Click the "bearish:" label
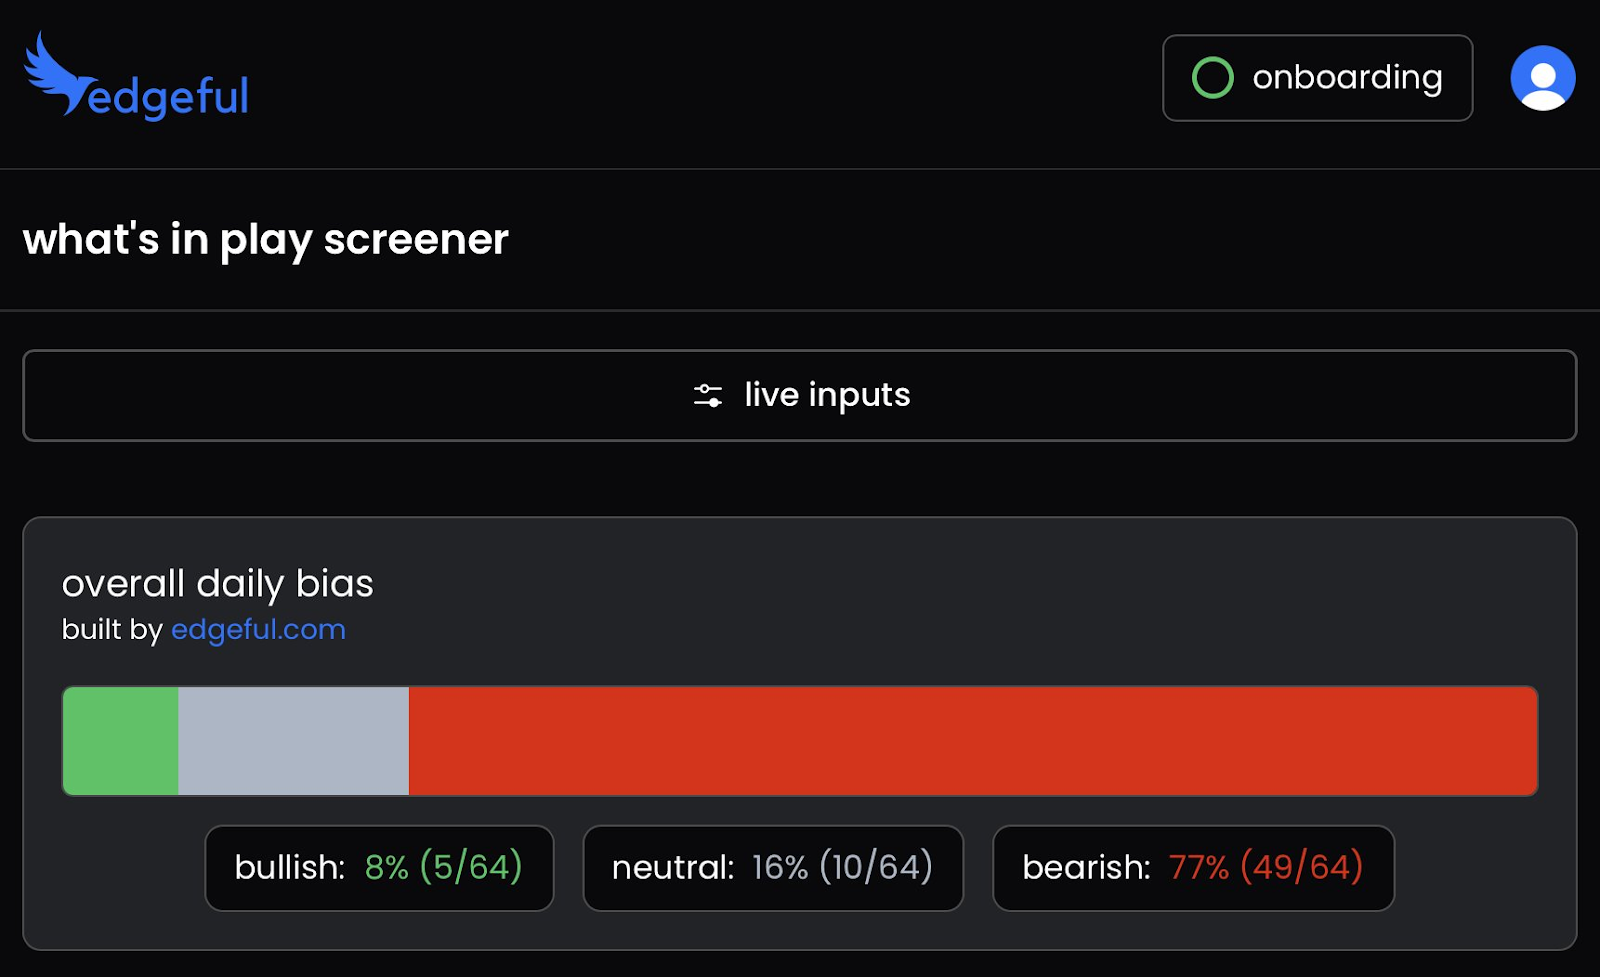 click(x=1085, y=868)
